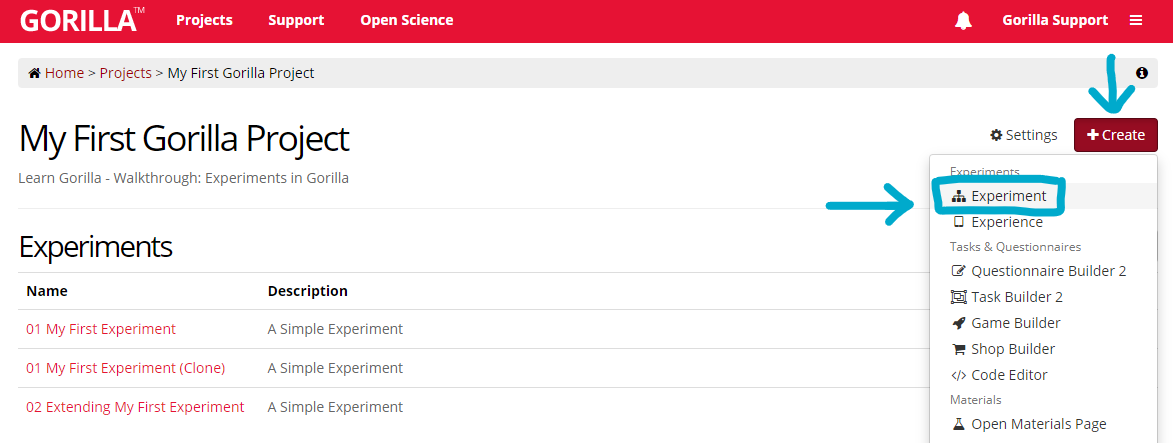
Task: Open the Support nav item
Action: [x=296, y=20]
